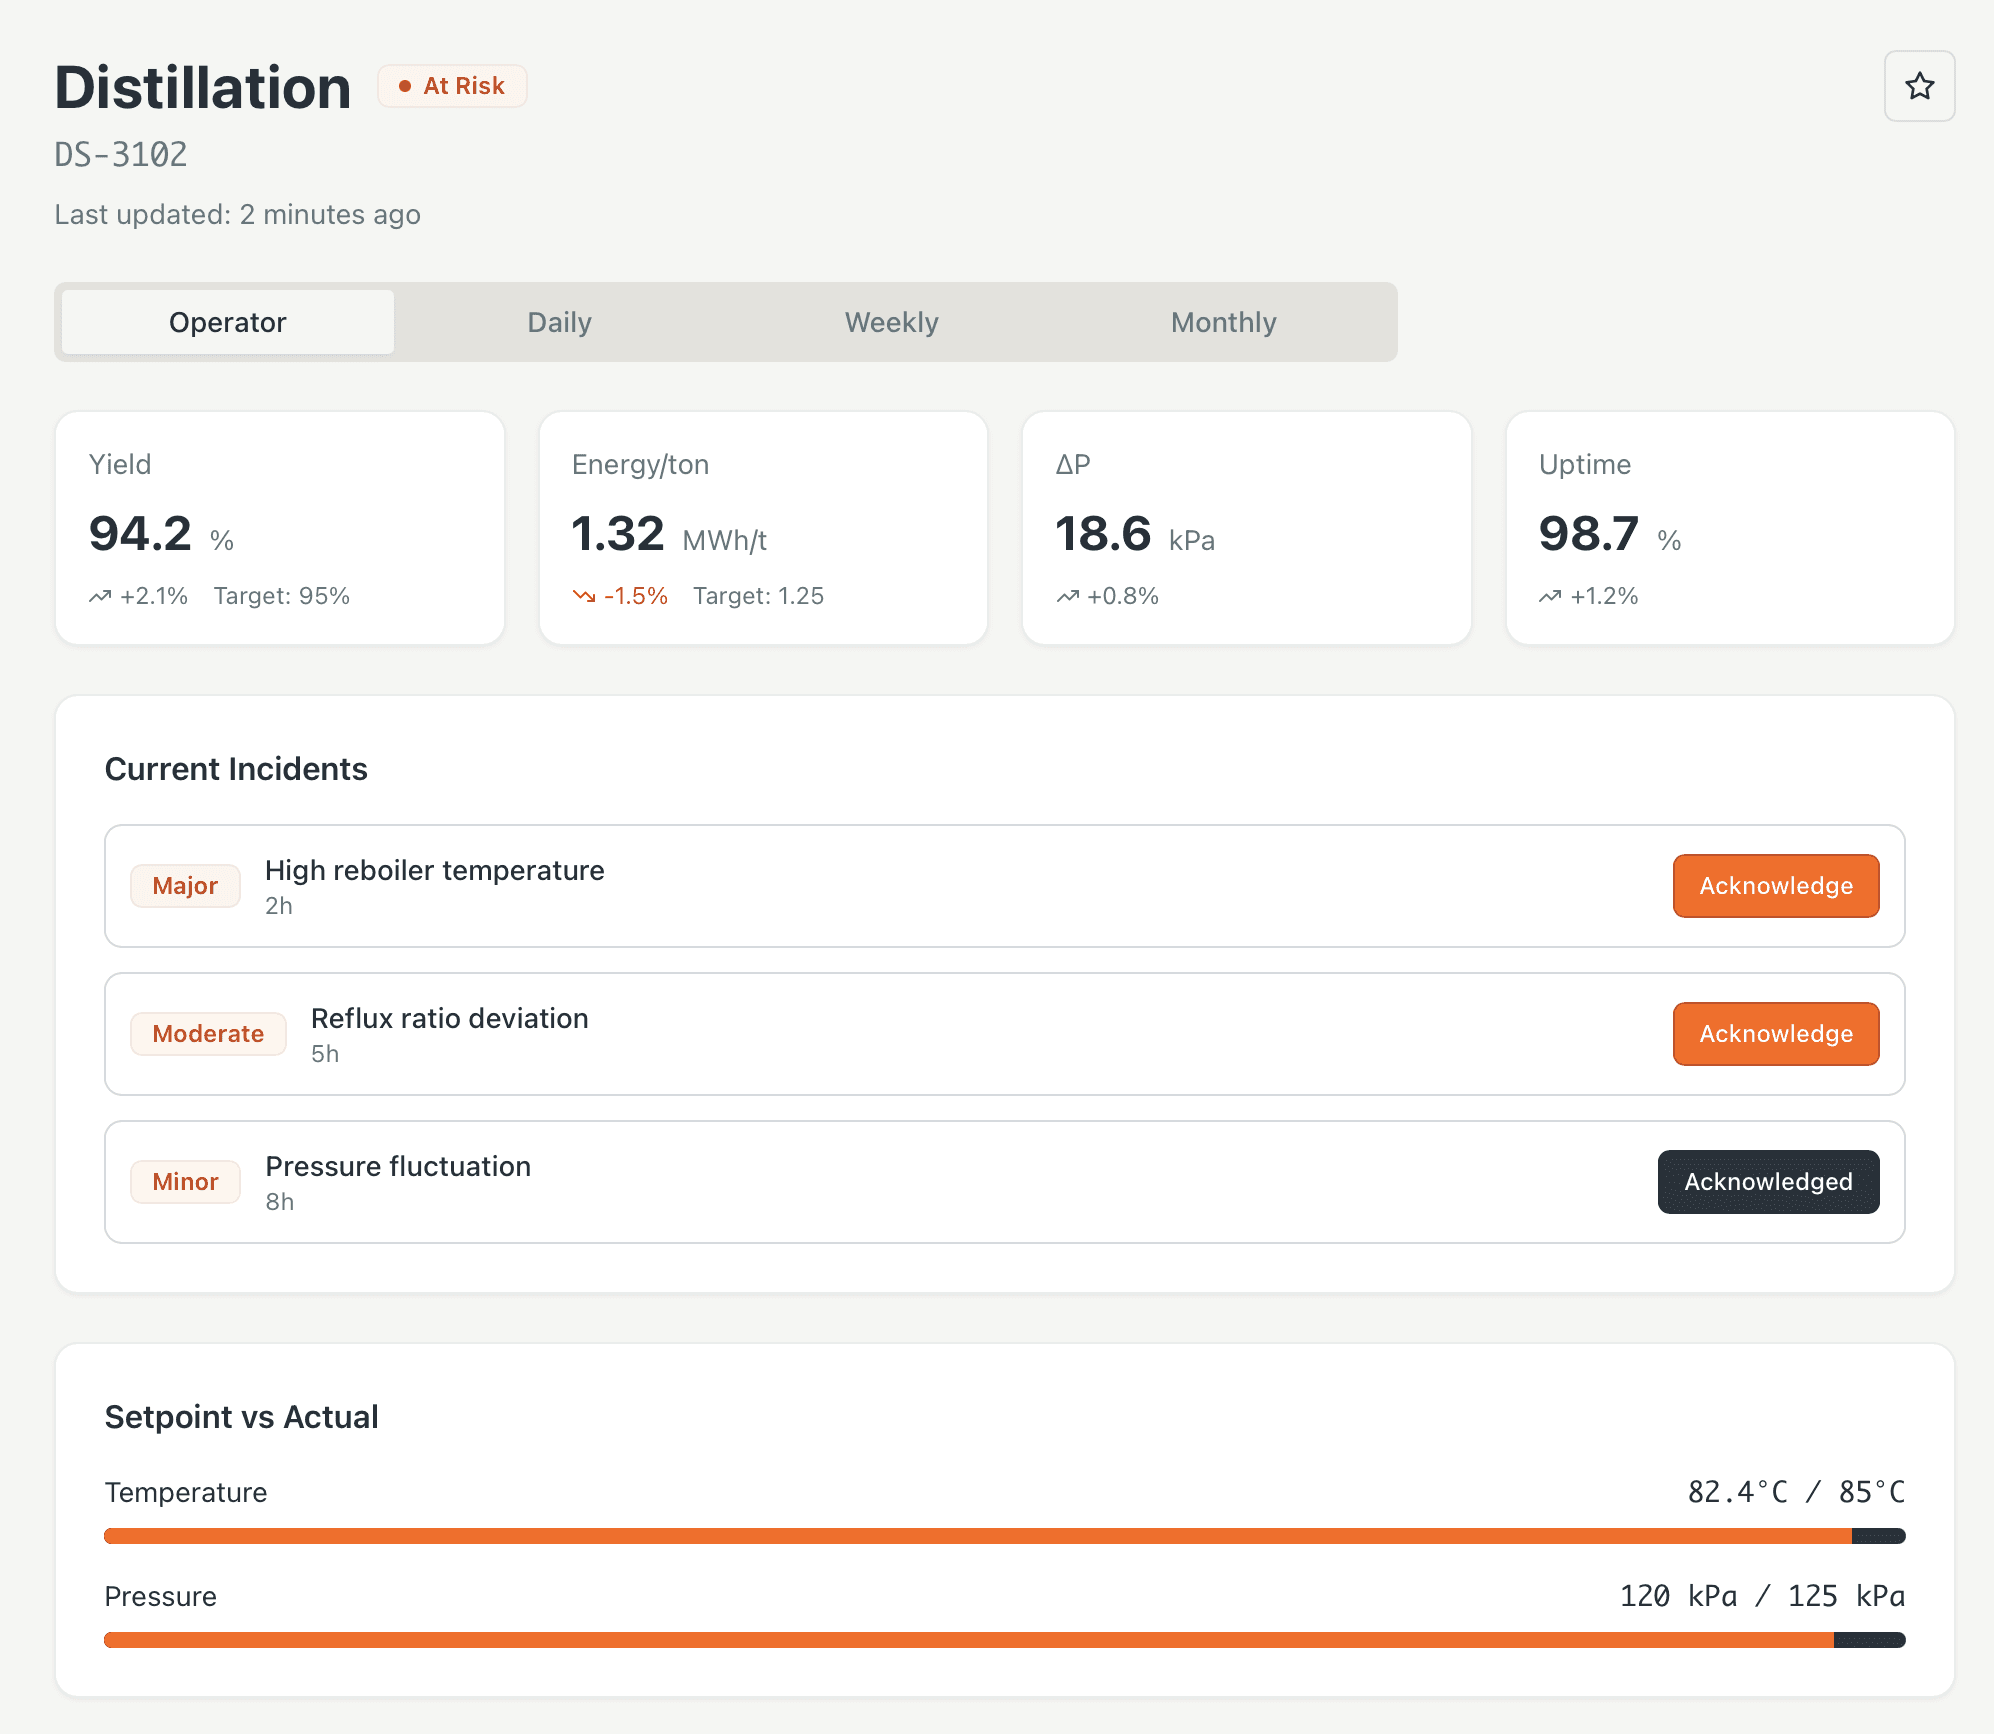The height and width of the screenshot is (1734, 1994).
Task: Open the Weekly tab
Action: coord(892,322)
